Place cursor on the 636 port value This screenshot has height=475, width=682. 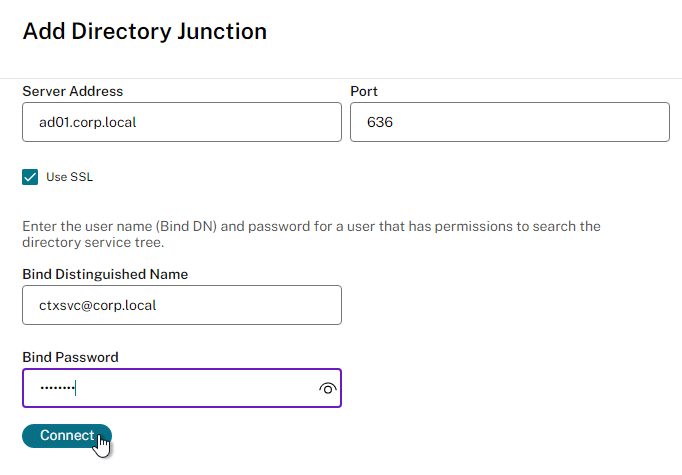tap(380, 122)
